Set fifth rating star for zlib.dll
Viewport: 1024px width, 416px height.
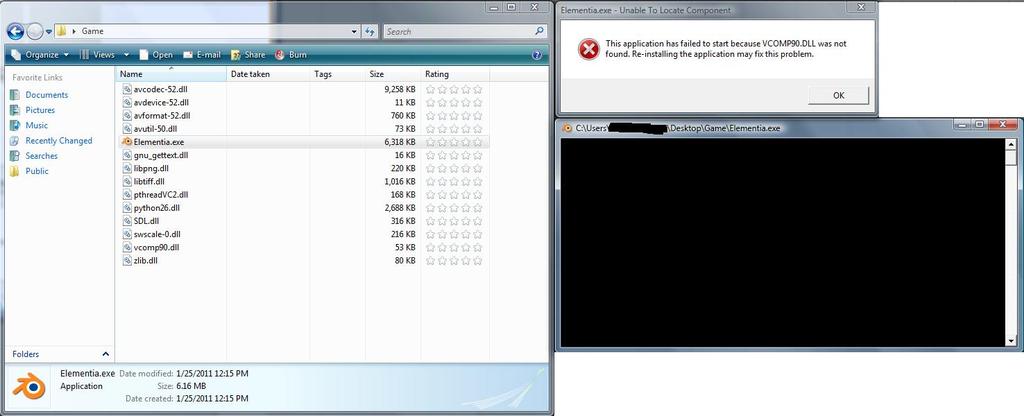coord(477,261)
